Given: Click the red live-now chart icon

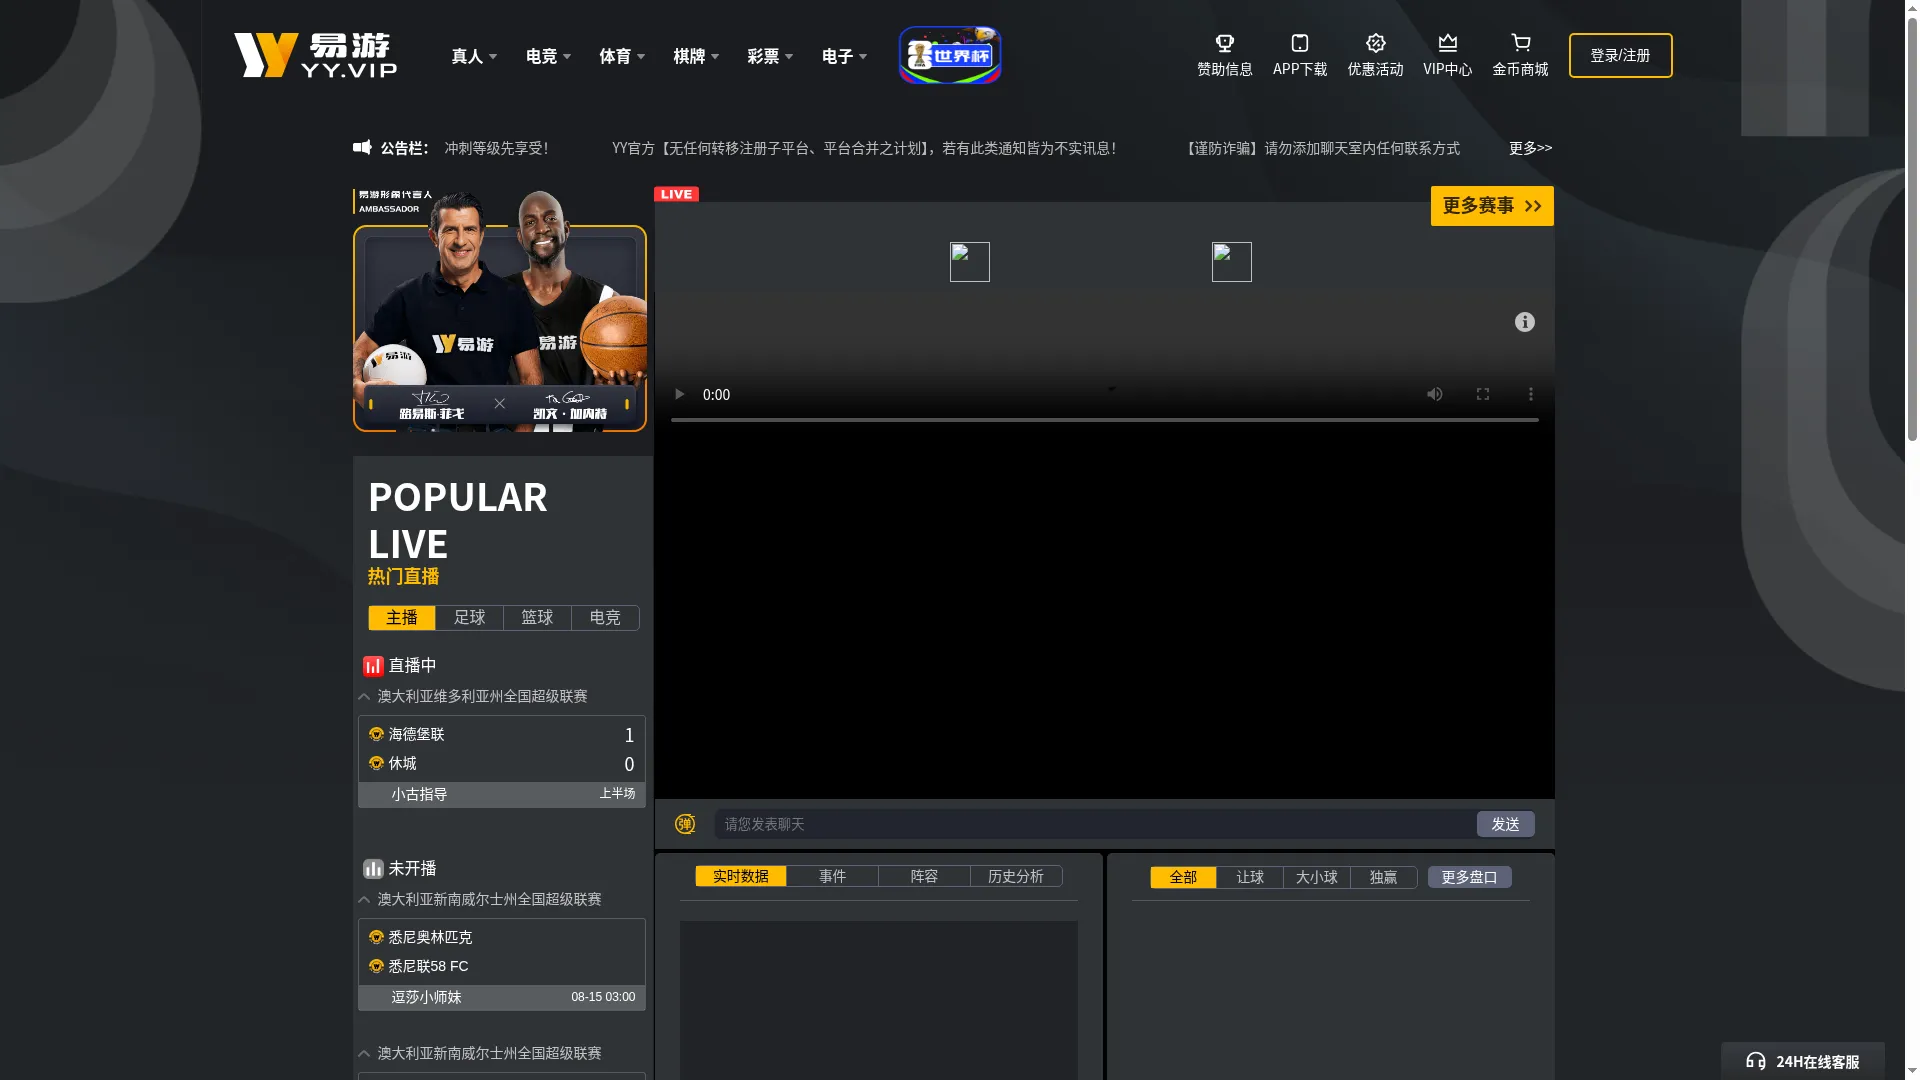Looking at the screenshot, I should pyautogui.click(x=373, y=666).
